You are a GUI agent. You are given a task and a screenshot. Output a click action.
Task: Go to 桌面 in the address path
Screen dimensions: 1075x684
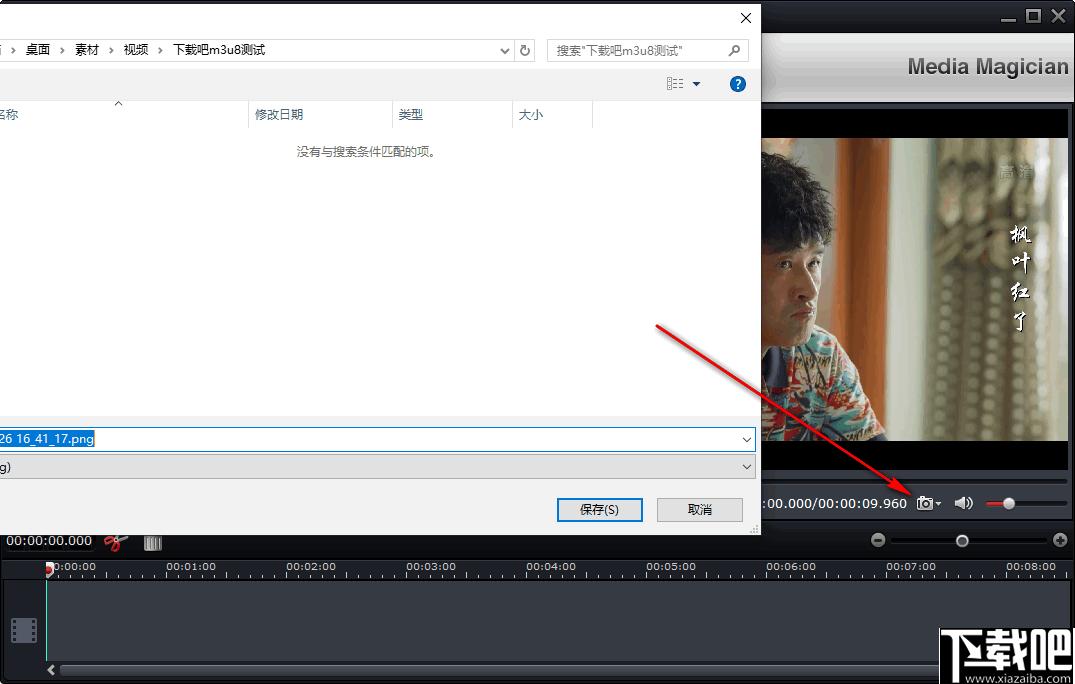[x=38, y=50]
